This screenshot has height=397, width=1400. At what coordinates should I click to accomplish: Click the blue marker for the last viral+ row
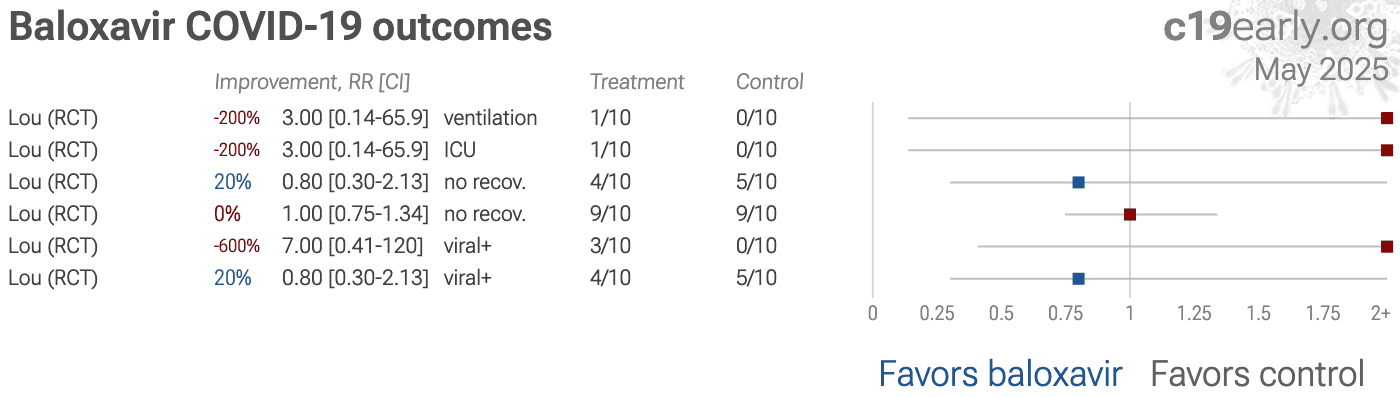coord(1078,278)
